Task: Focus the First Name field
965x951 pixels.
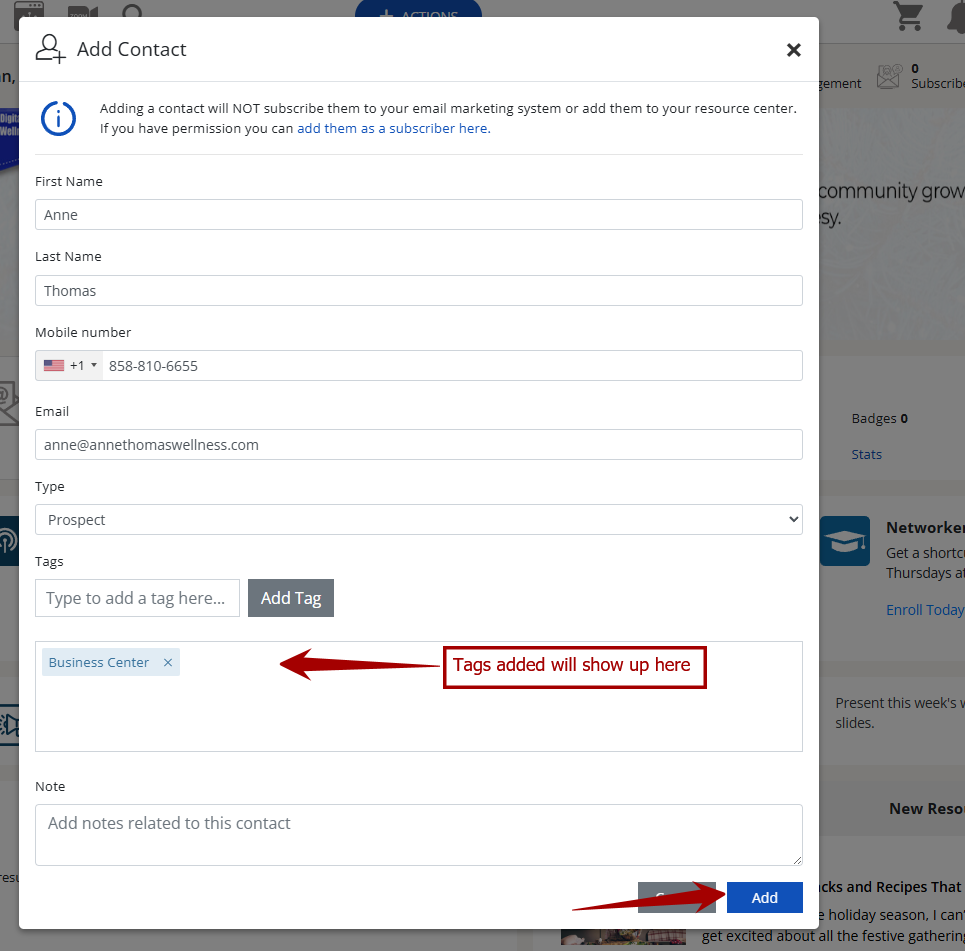Action: point(418,215)
